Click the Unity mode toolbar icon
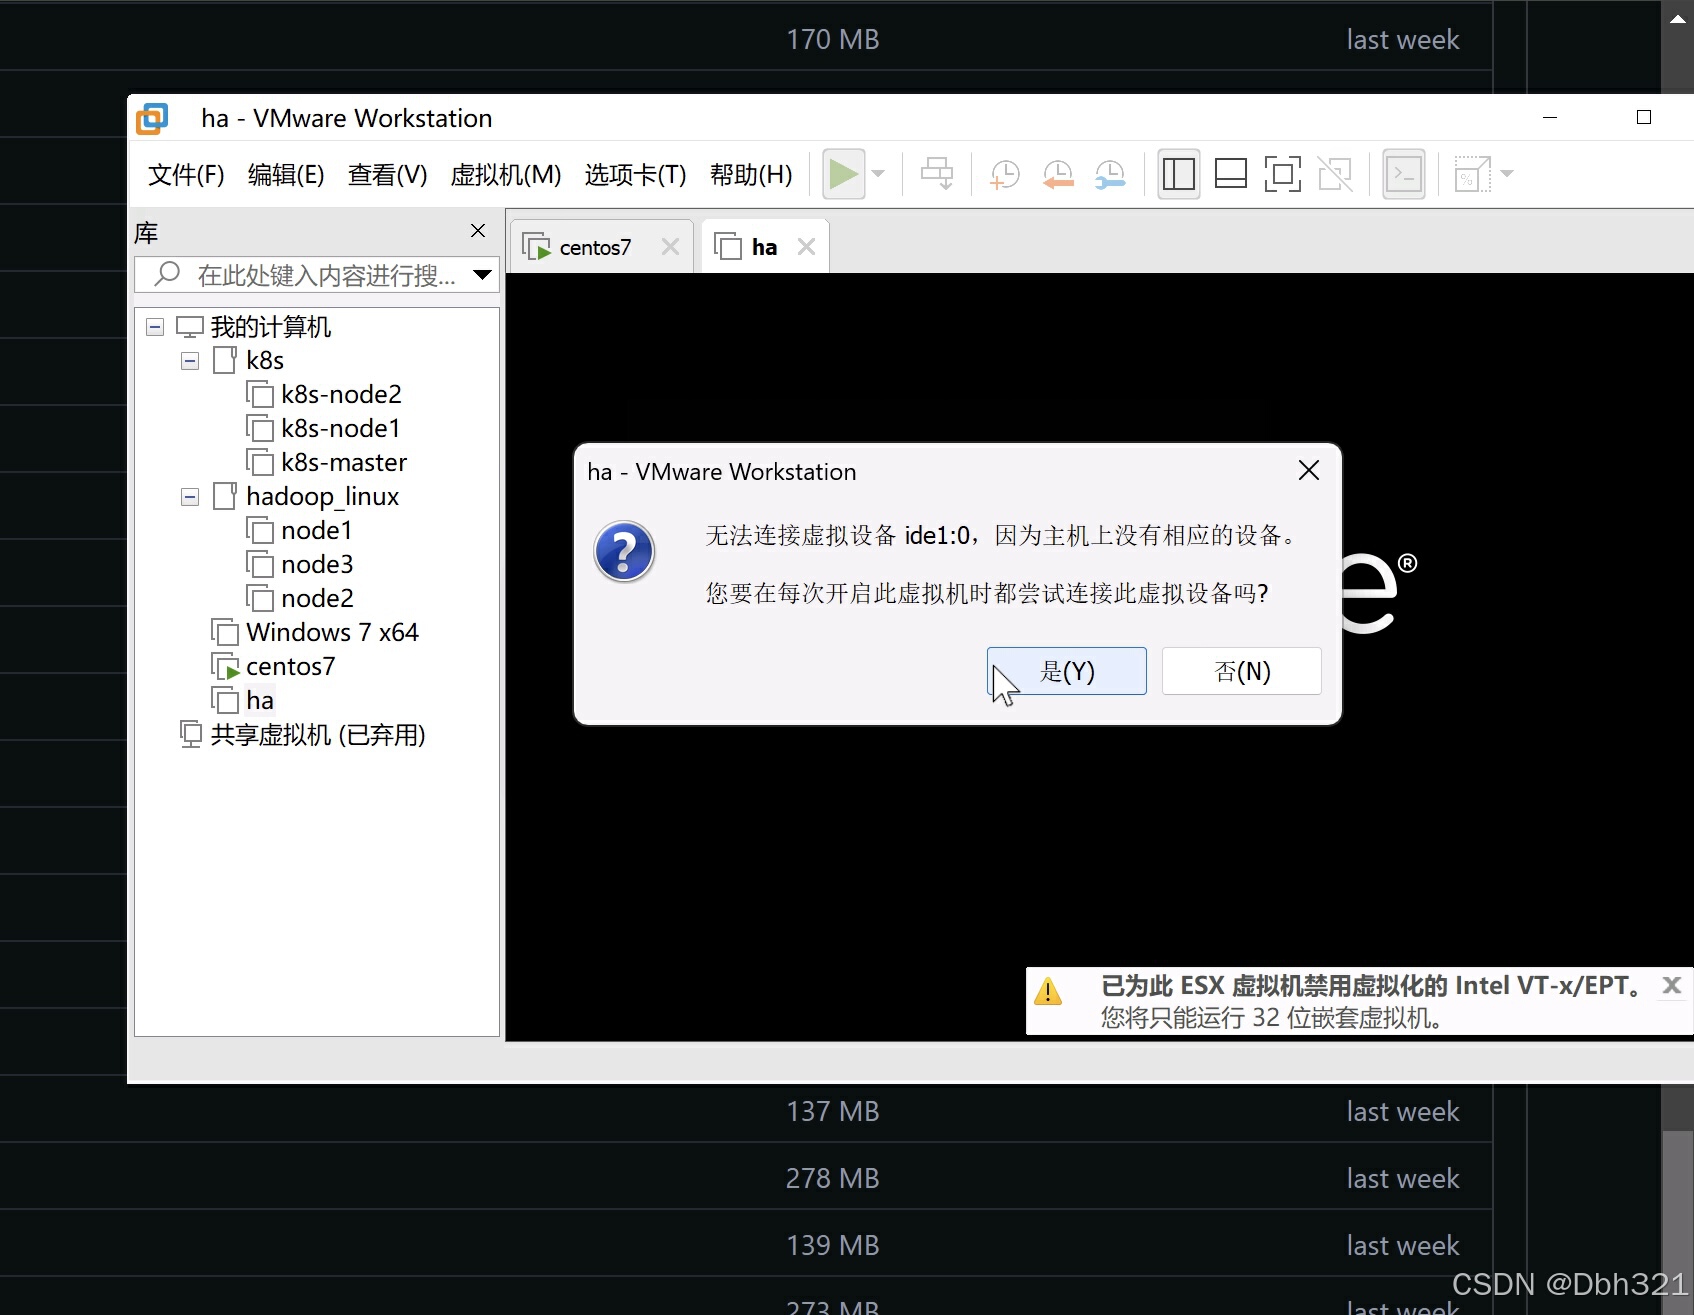Viewport: 1694px width, 1315px height. coord(1335,174)
